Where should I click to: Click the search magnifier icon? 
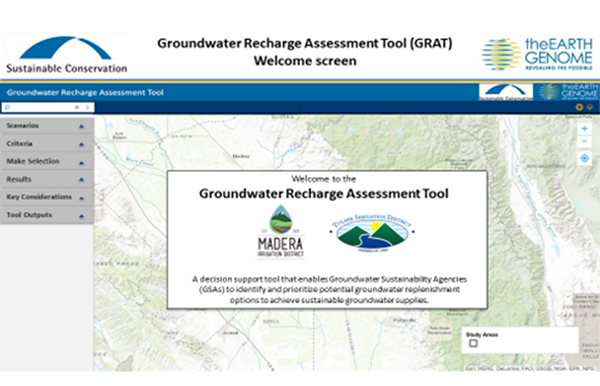pos(7,107)
